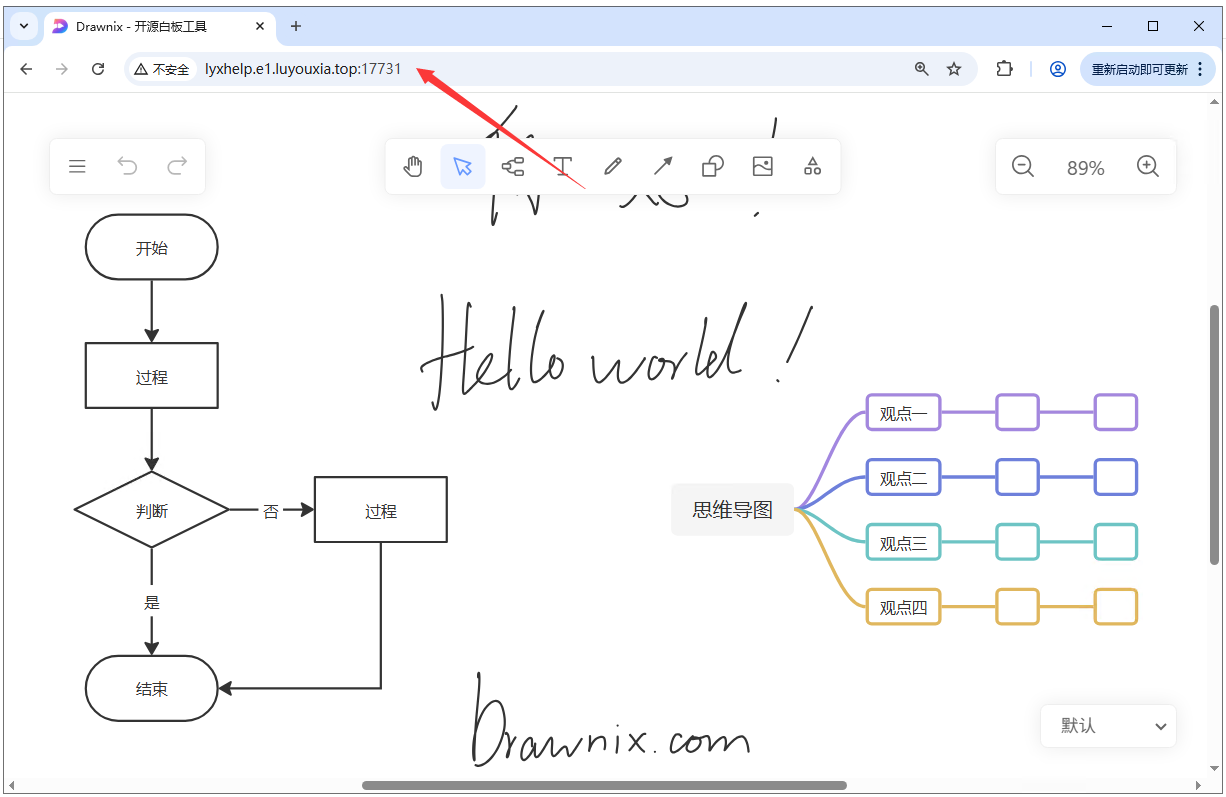Zoom out the whiteboard canvas
The width and height of the screenshot is (1226, 797).
(x=1023, y=167)
